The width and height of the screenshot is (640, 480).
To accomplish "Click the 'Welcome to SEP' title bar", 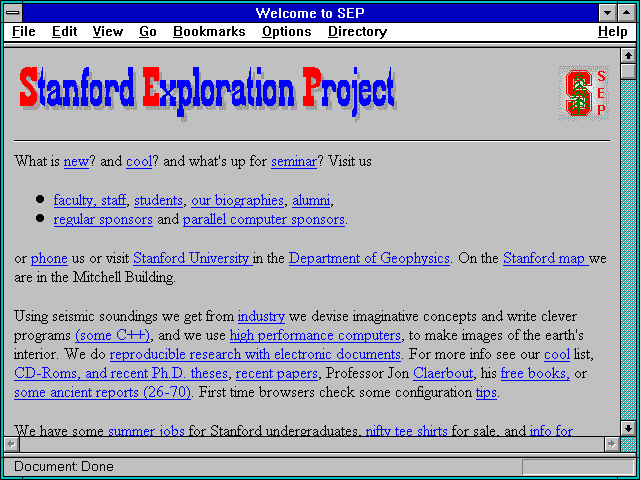I will coord(310,13).
